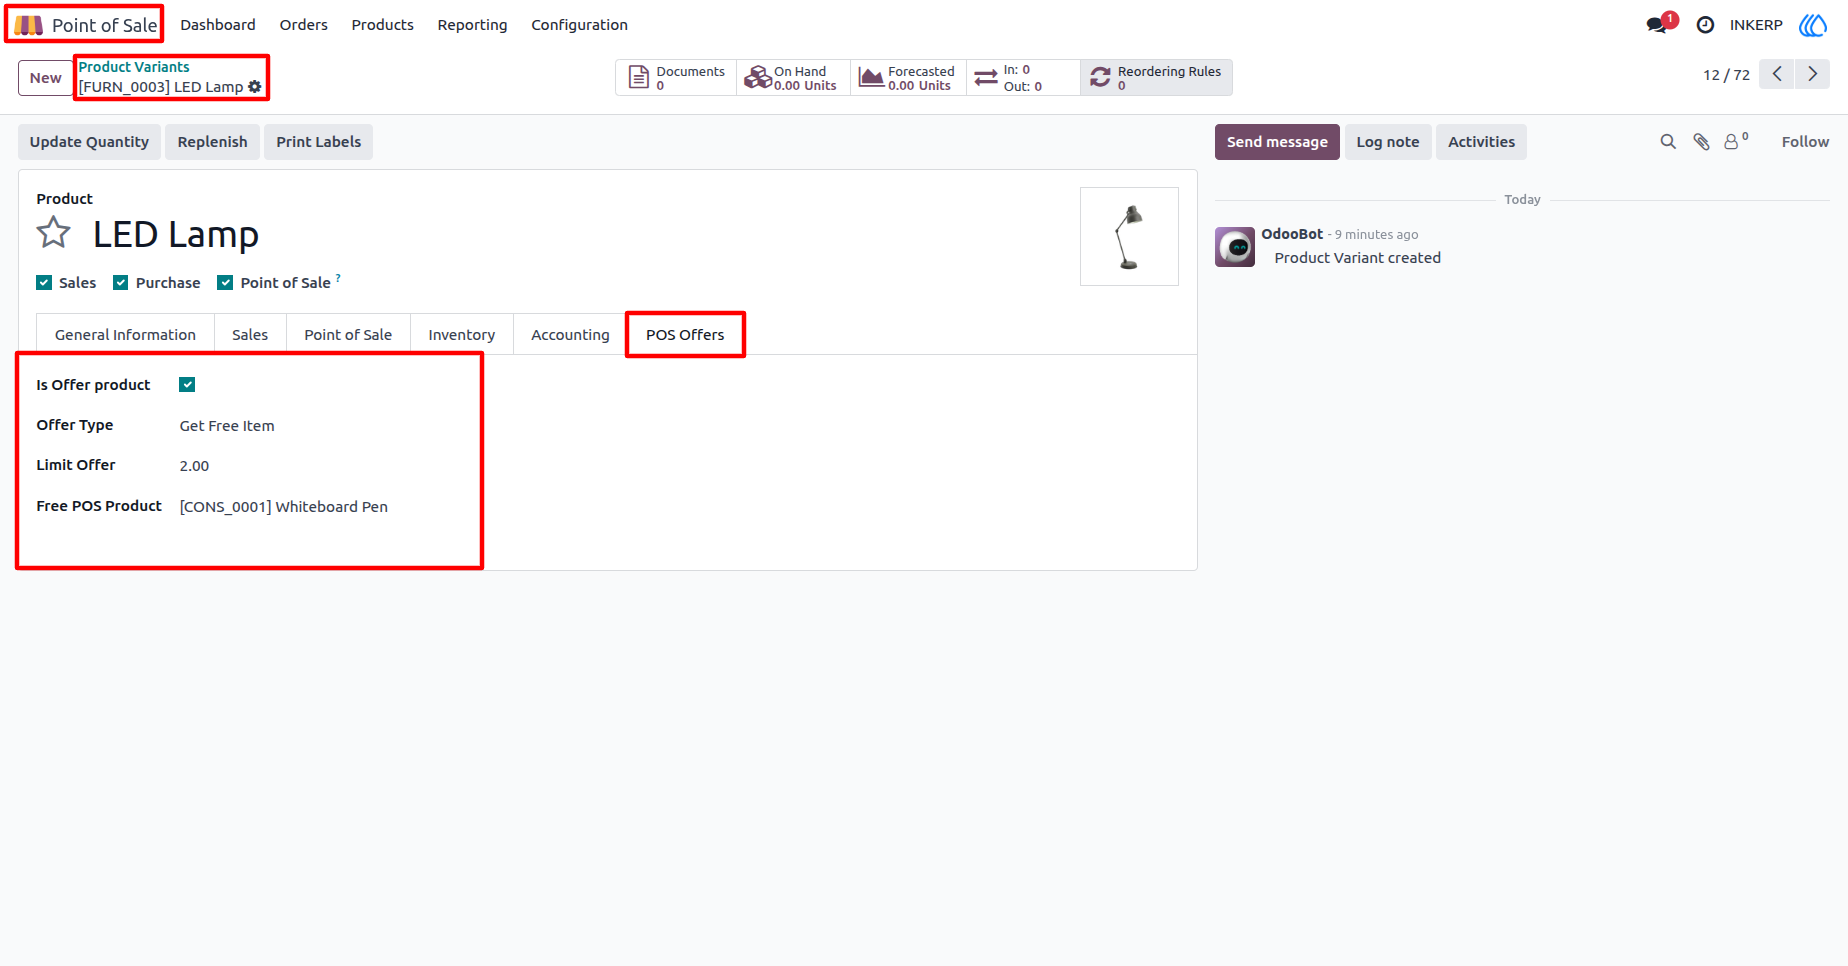
Task: Uncheck Is Offer product checkbox
Action: 187,385
